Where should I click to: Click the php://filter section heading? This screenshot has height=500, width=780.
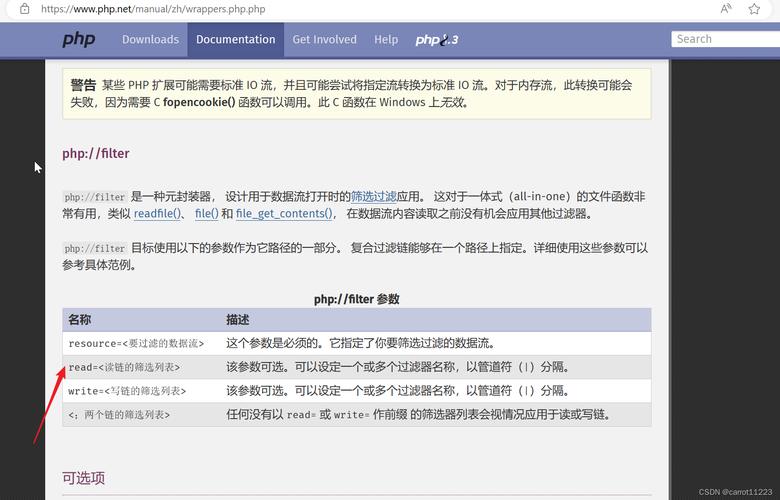click(x=96, y=153)
